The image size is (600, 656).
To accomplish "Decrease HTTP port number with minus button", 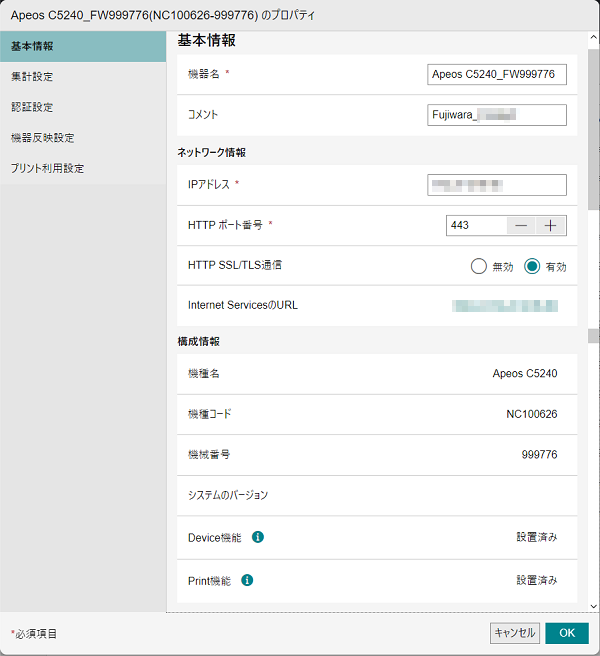I will point(521,226).
